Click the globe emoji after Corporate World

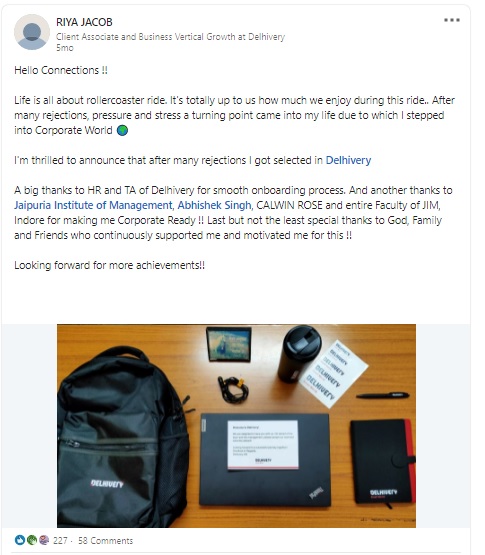tap(122, 131)
